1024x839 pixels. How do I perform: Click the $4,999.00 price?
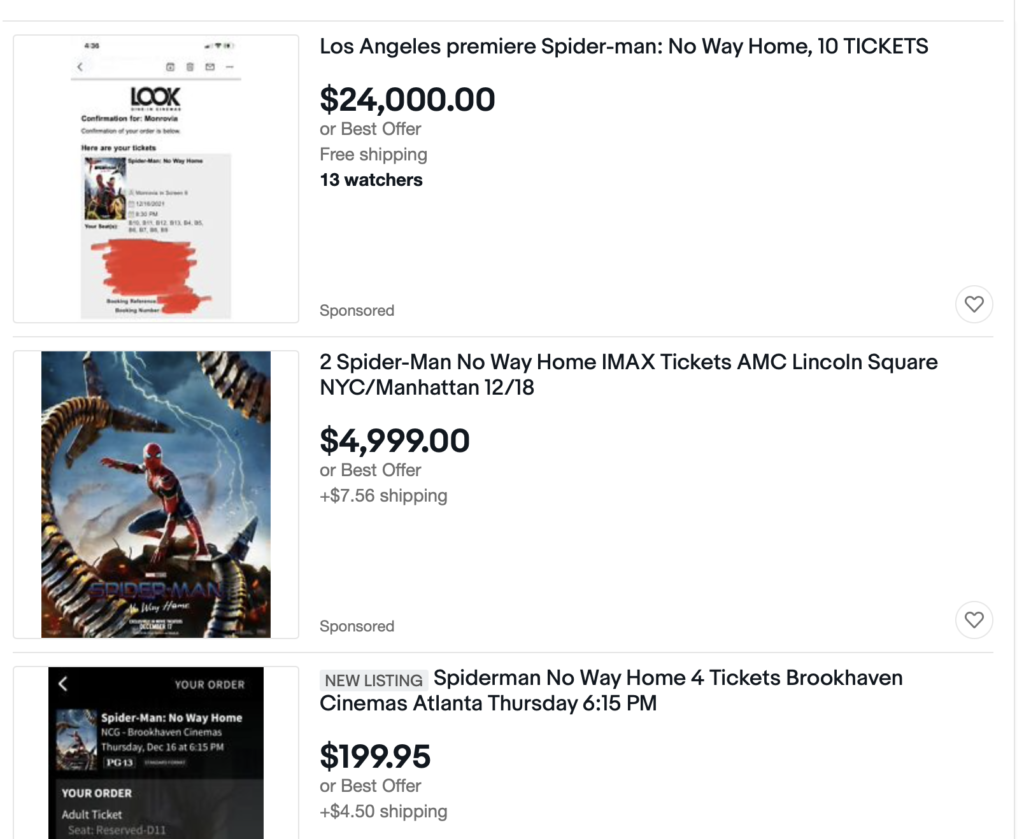click(394, 440)
